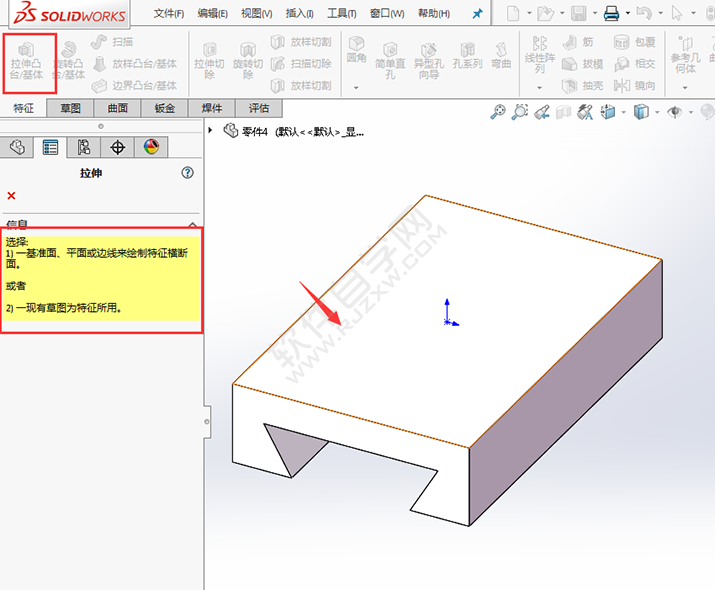Click the Zoom to Area icon
The image size is (715, 590).
pyautogui.click(x=519, y=112)
